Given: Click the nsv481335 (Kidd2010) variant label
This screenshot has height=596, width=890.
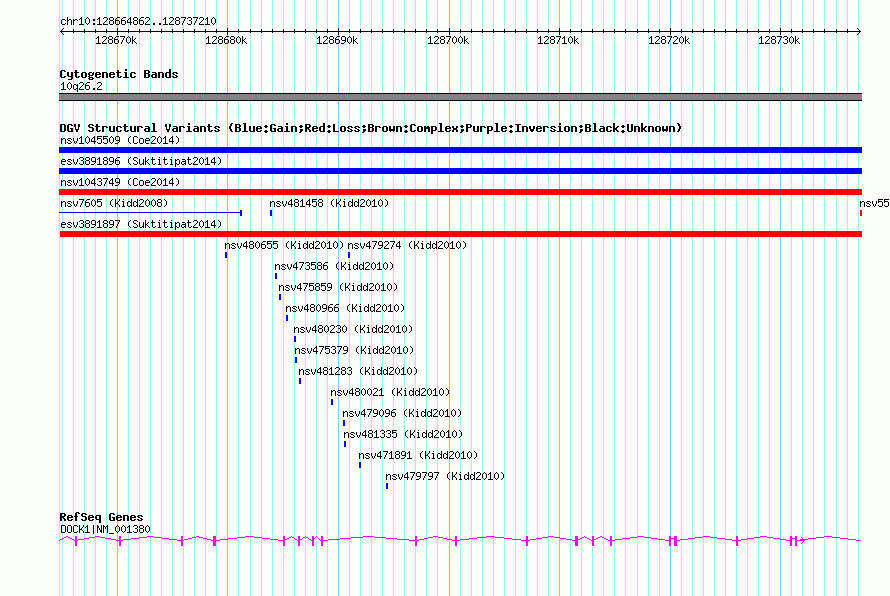Looking at the screenshot, I should click(402, 434).
